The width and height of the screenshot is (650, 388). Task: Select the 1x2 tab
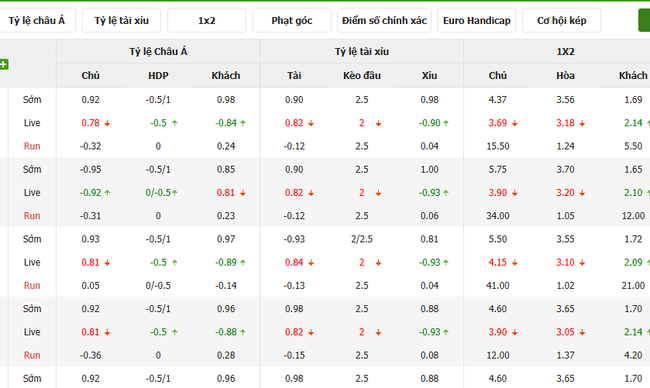tap(206, 20)
